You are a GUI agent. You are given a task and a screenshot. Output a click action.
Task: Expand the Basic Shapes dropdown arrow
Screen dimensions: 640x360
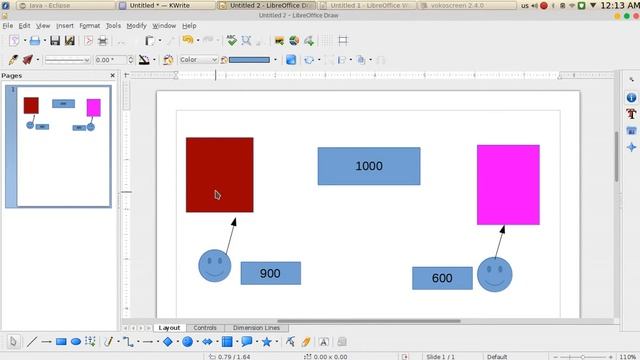(178, 342)
